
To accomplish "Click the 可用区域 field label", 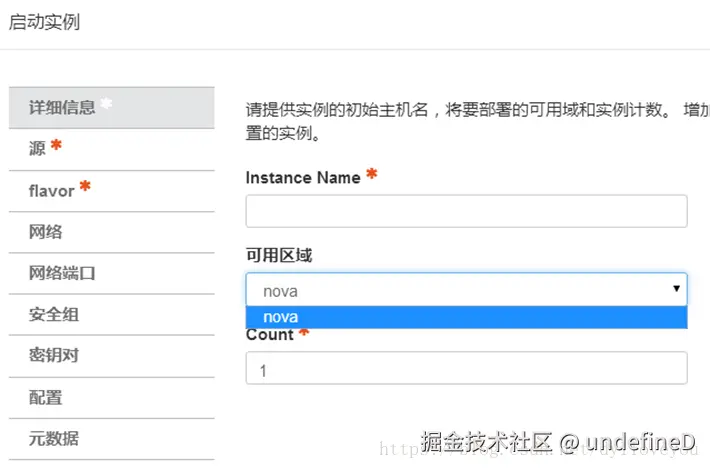I will (x=279, y=256).
